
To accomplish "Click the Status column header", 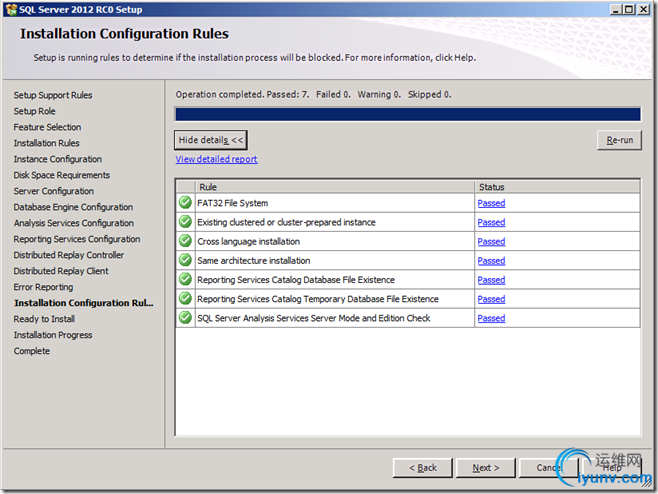I will (557, 187).
